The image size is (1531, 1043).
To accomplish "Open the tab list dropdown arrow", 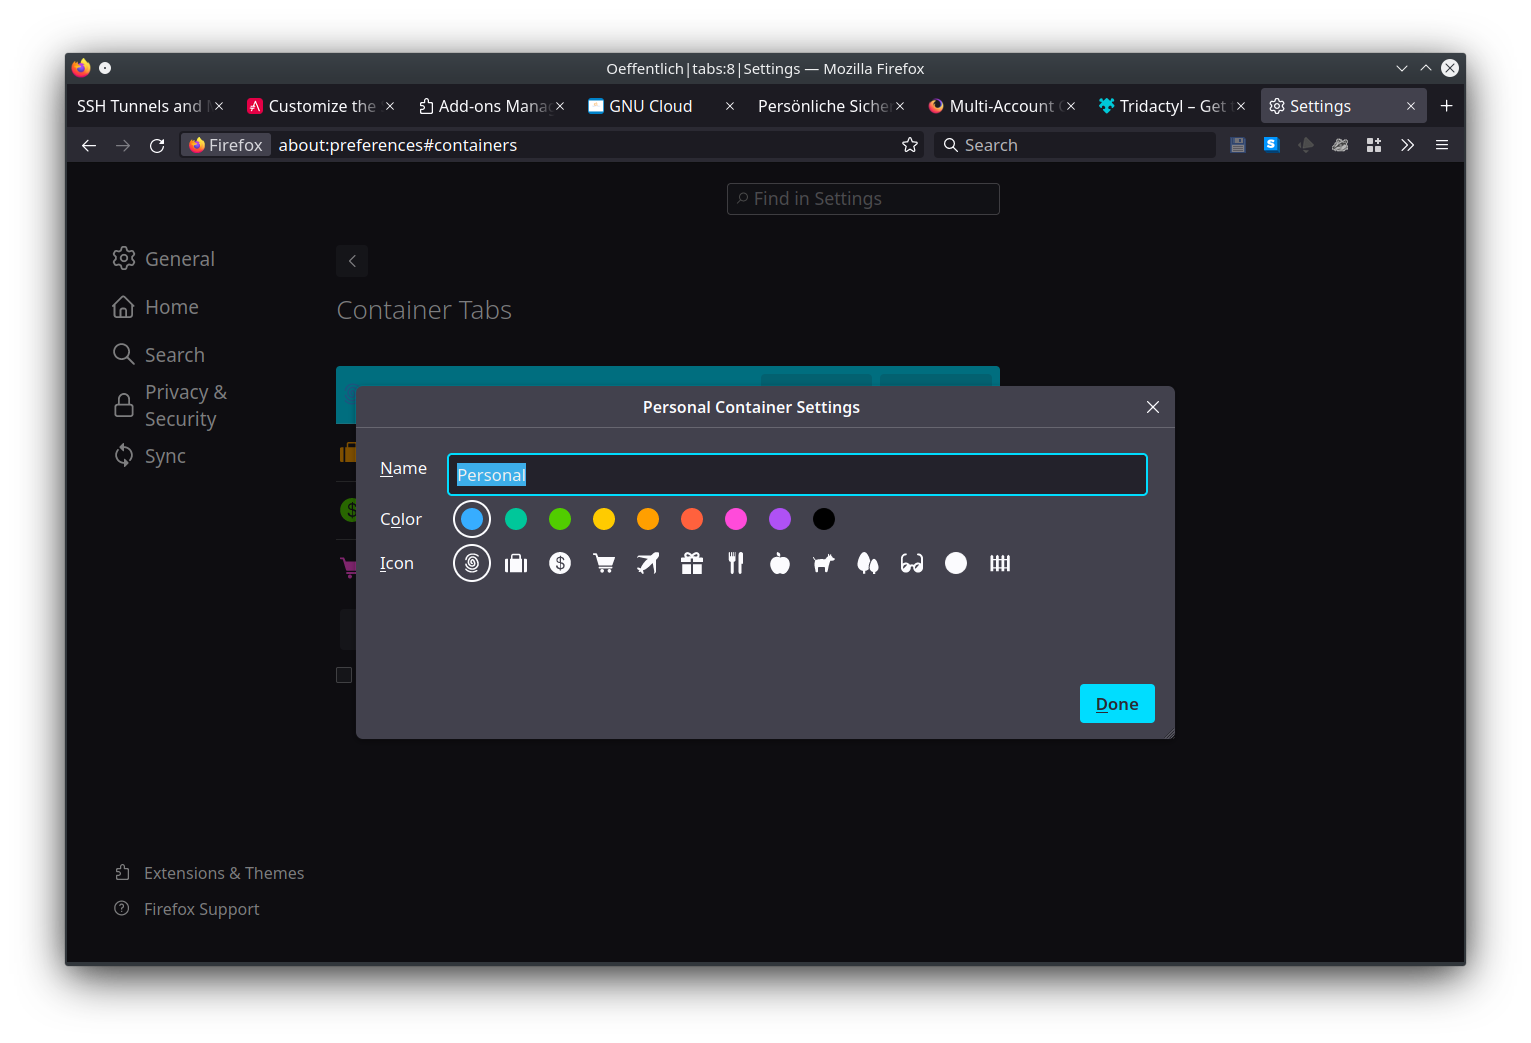I will (1401, 68).
